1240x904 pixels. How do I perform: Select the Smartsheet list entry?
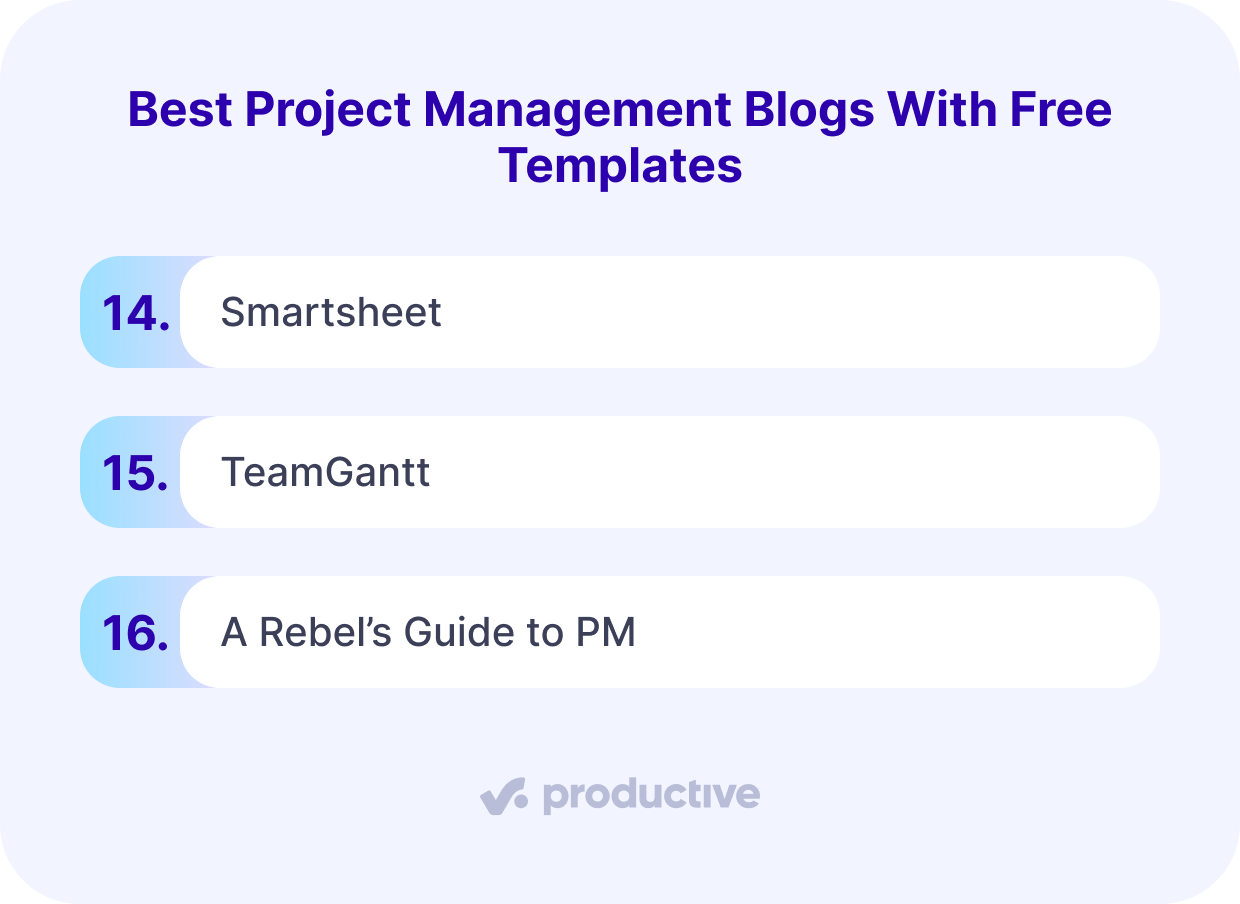point(331,313)
